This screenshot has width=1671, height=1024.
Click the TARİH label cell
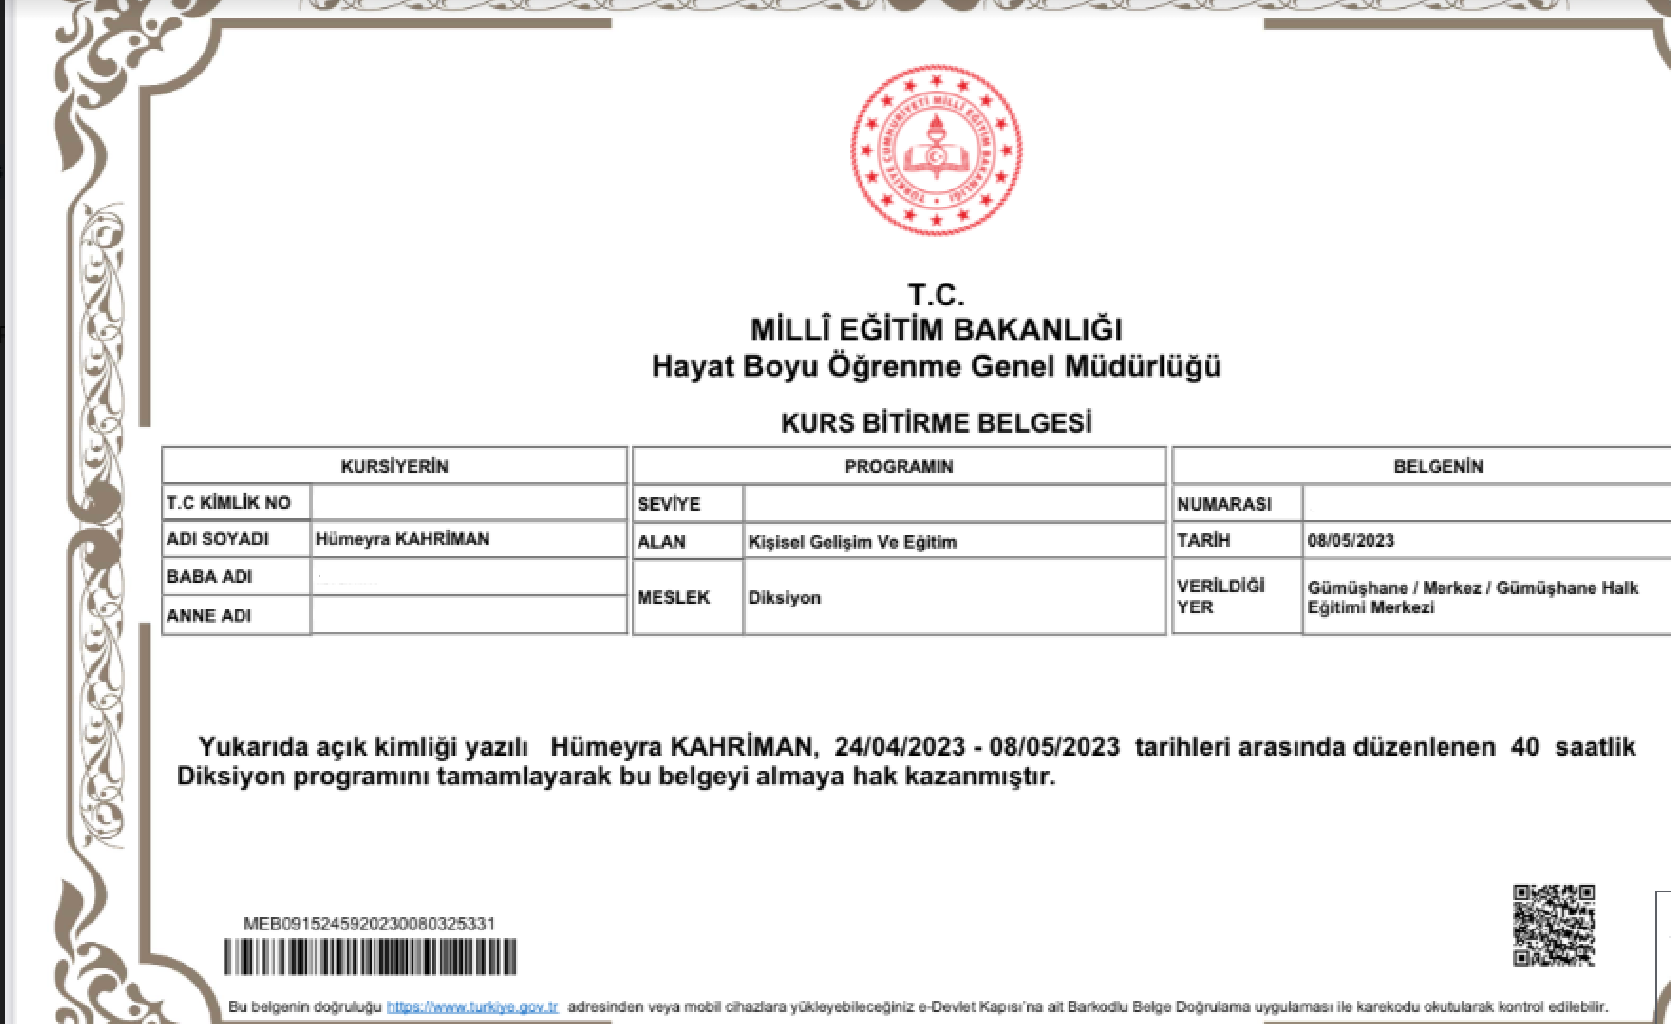coord(1237,540)
